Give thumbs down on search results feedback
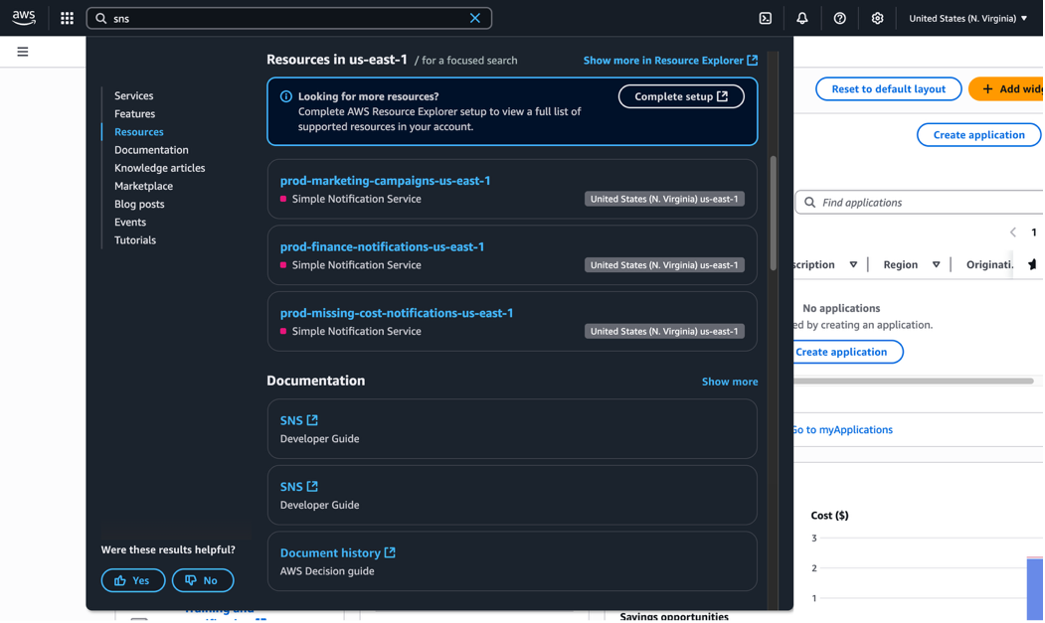 coord(203,580)
